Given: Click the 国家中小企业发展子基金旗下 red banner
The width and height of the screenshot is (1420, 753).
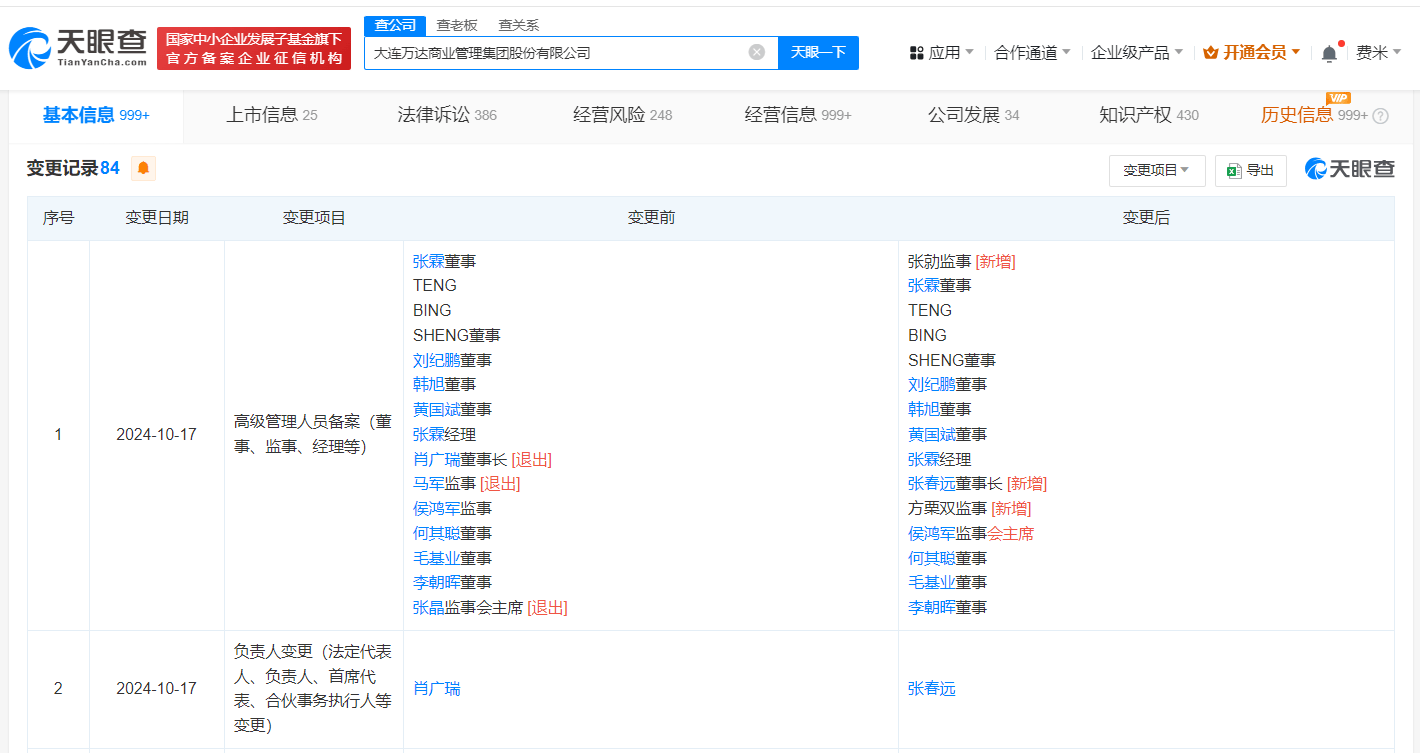Looking at the screenshot, I should click(x=254, y=48).
